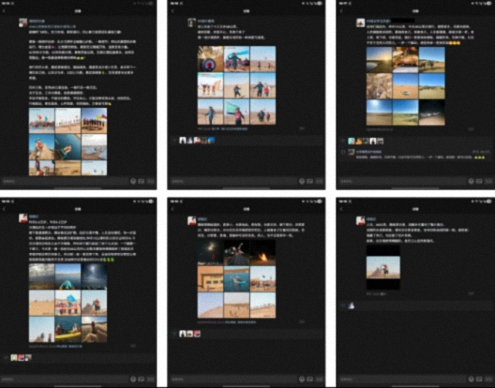This screenshot has height=388, width=495.
Task: Open the sun in dark sky thumbnail of the kayak post
Action: coord(94,276)
